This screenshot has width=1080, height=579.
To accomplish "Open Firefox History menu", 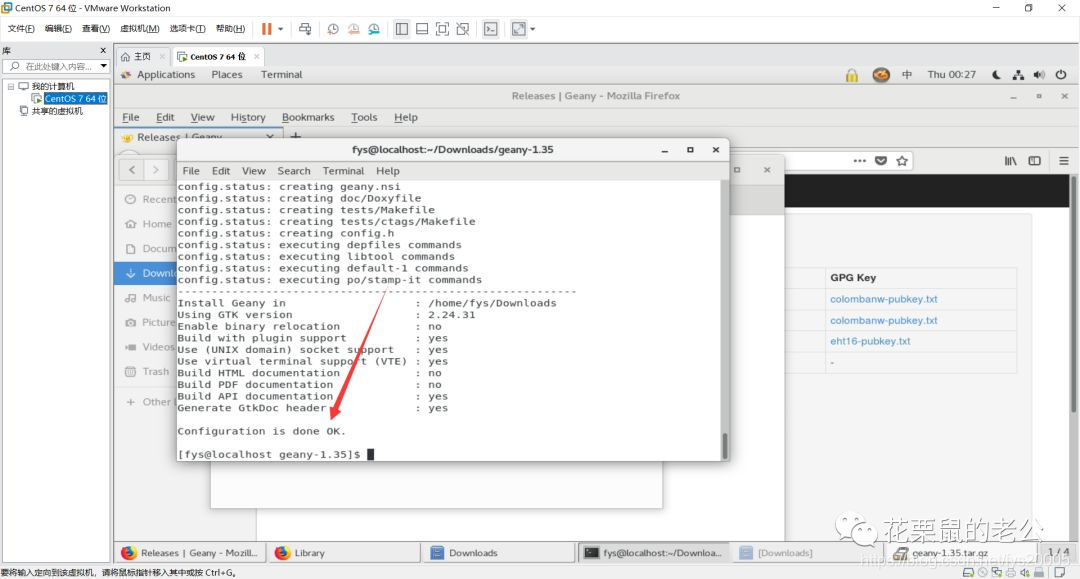I will point(248,117).
